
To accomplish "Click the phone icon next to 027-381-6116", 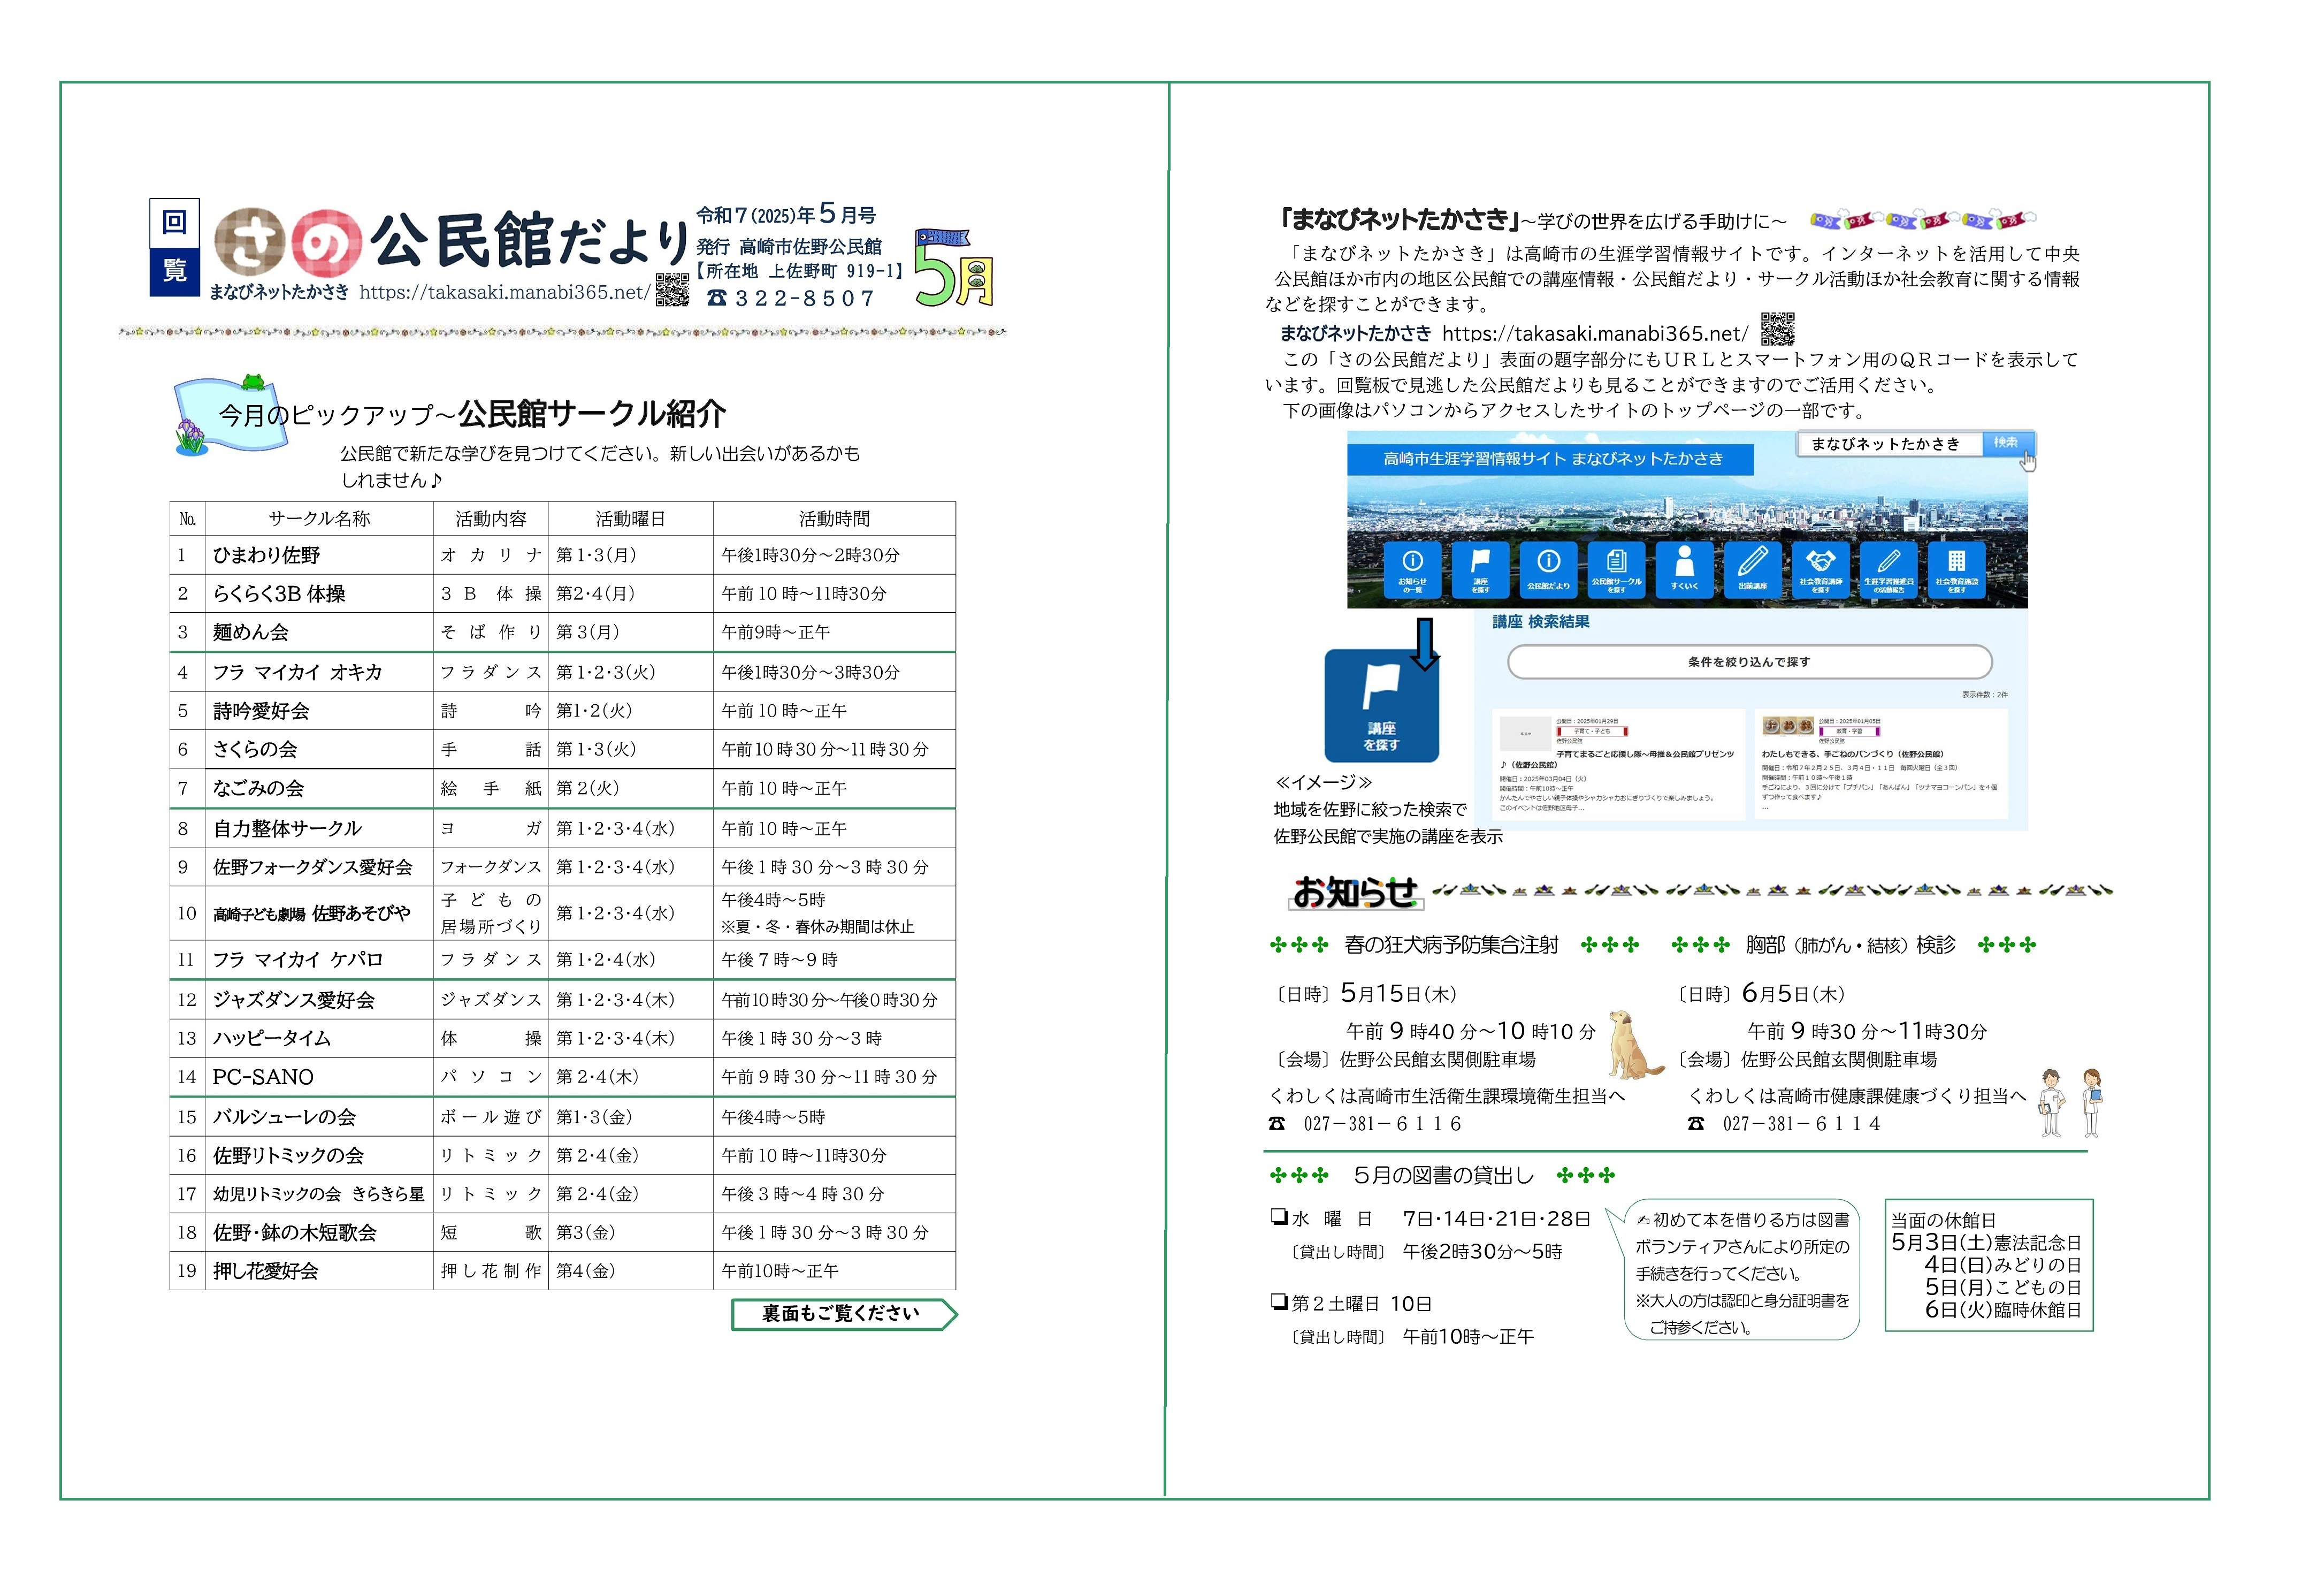I will [x=1277, y=1124].
